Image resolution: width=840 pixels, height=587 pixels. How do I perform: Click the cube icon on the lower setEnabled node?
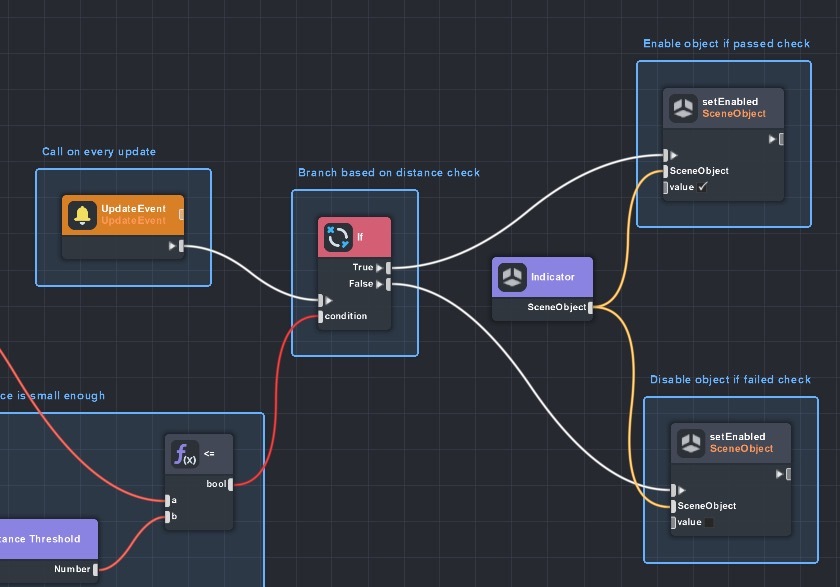pyautogui.click(x=690, y=443)
